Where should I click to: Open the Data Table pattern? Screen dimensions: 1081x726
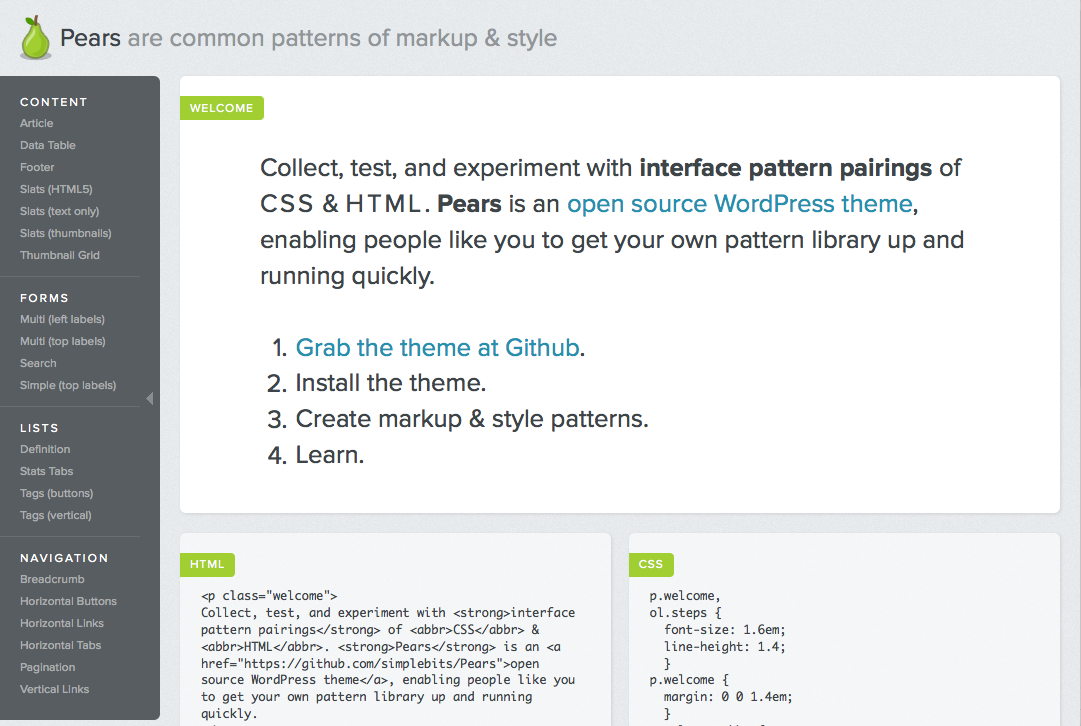pos(48,145)
